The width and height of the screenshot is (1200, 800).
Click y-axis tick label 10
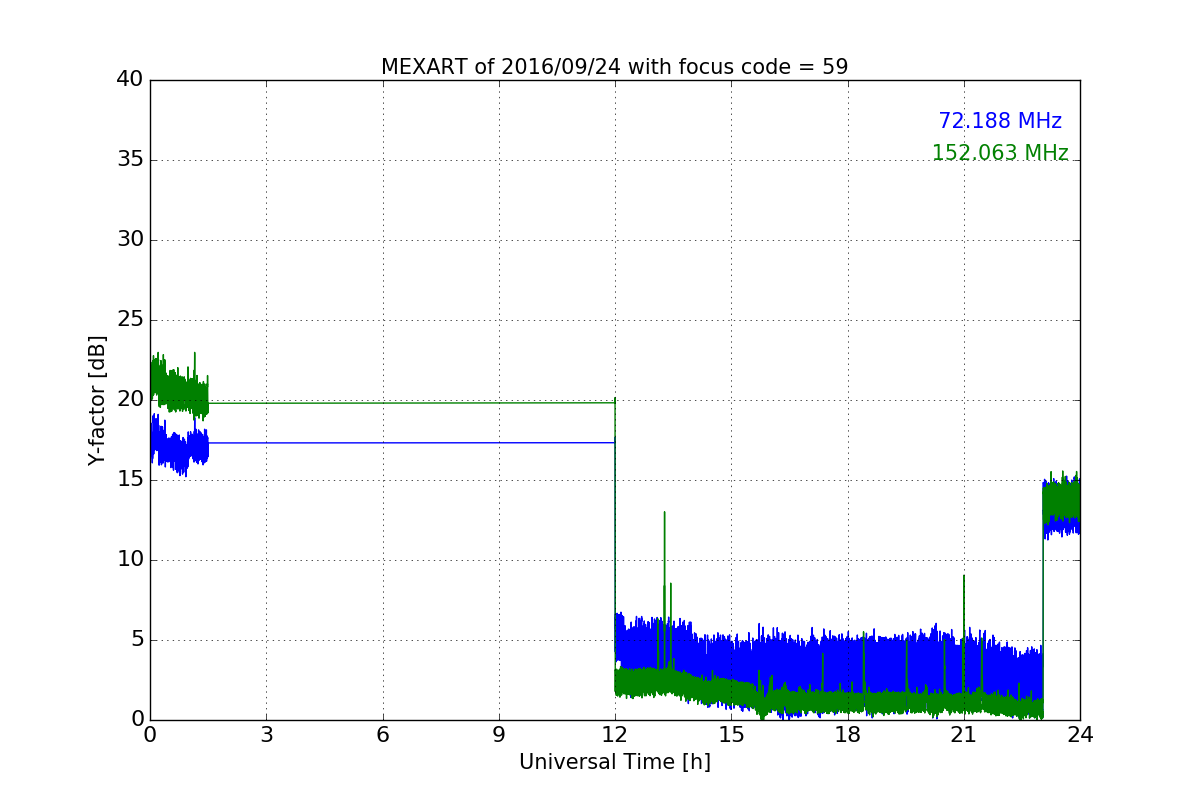[129, 560]
